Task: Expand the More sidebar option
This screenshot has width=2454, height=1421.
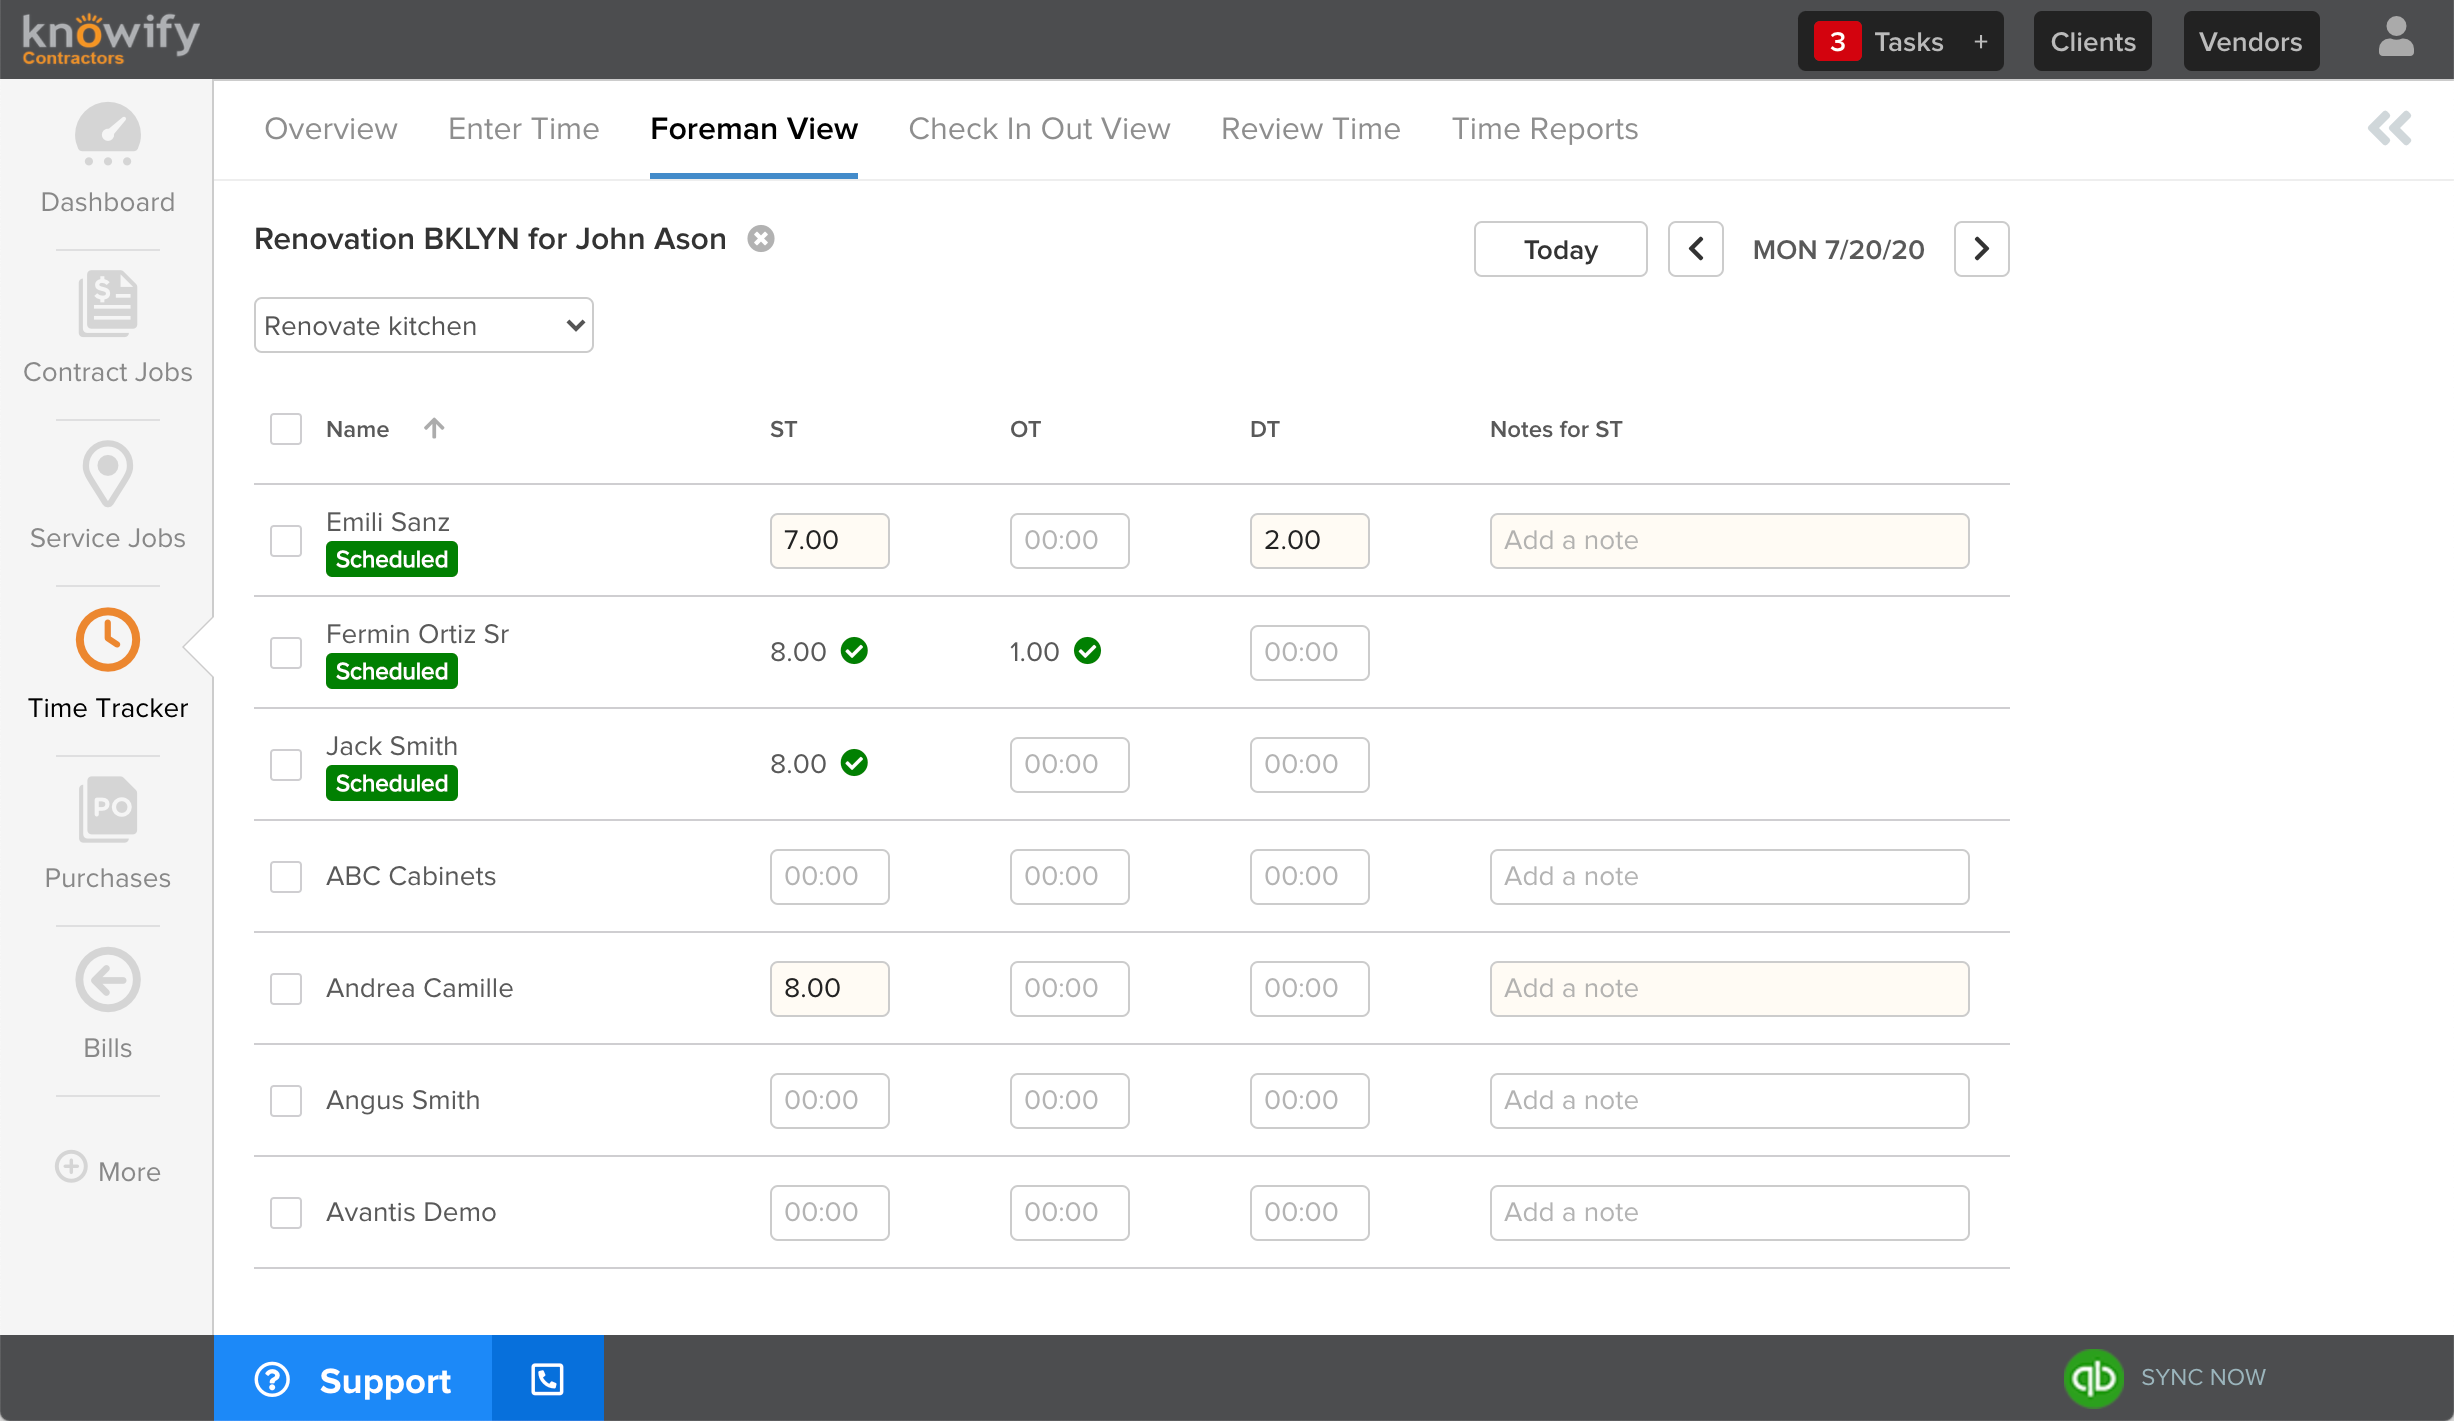Action: (x=108, y=1171)
